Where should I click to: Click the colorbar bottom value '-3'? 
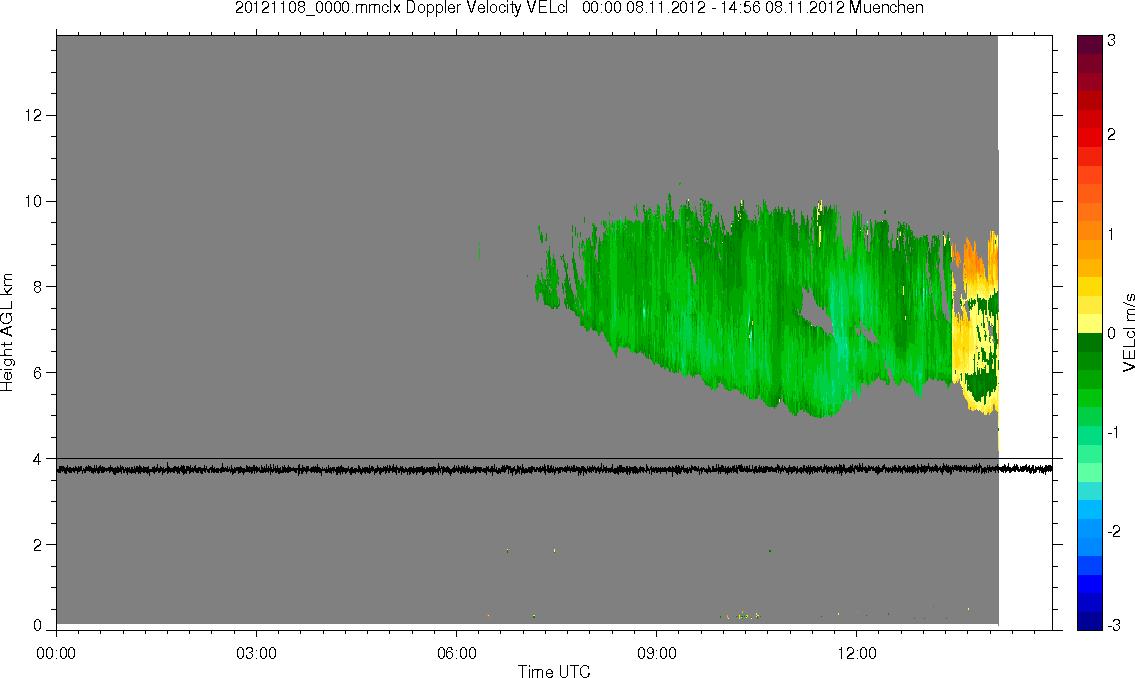click(x=1115, y=625)
